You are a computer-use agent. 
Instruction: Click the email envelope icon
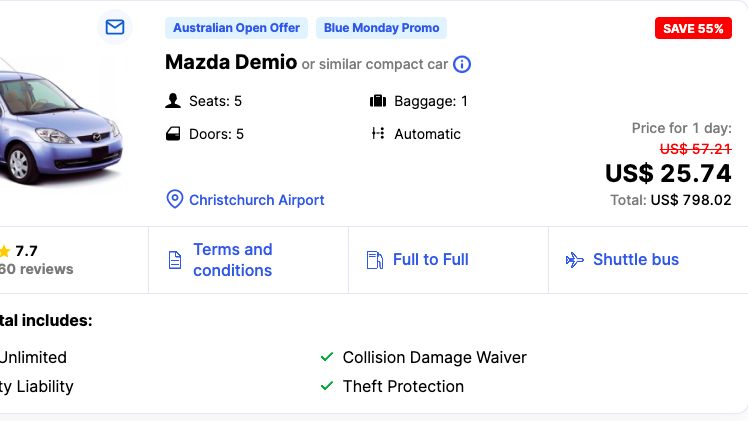[115, 27]
